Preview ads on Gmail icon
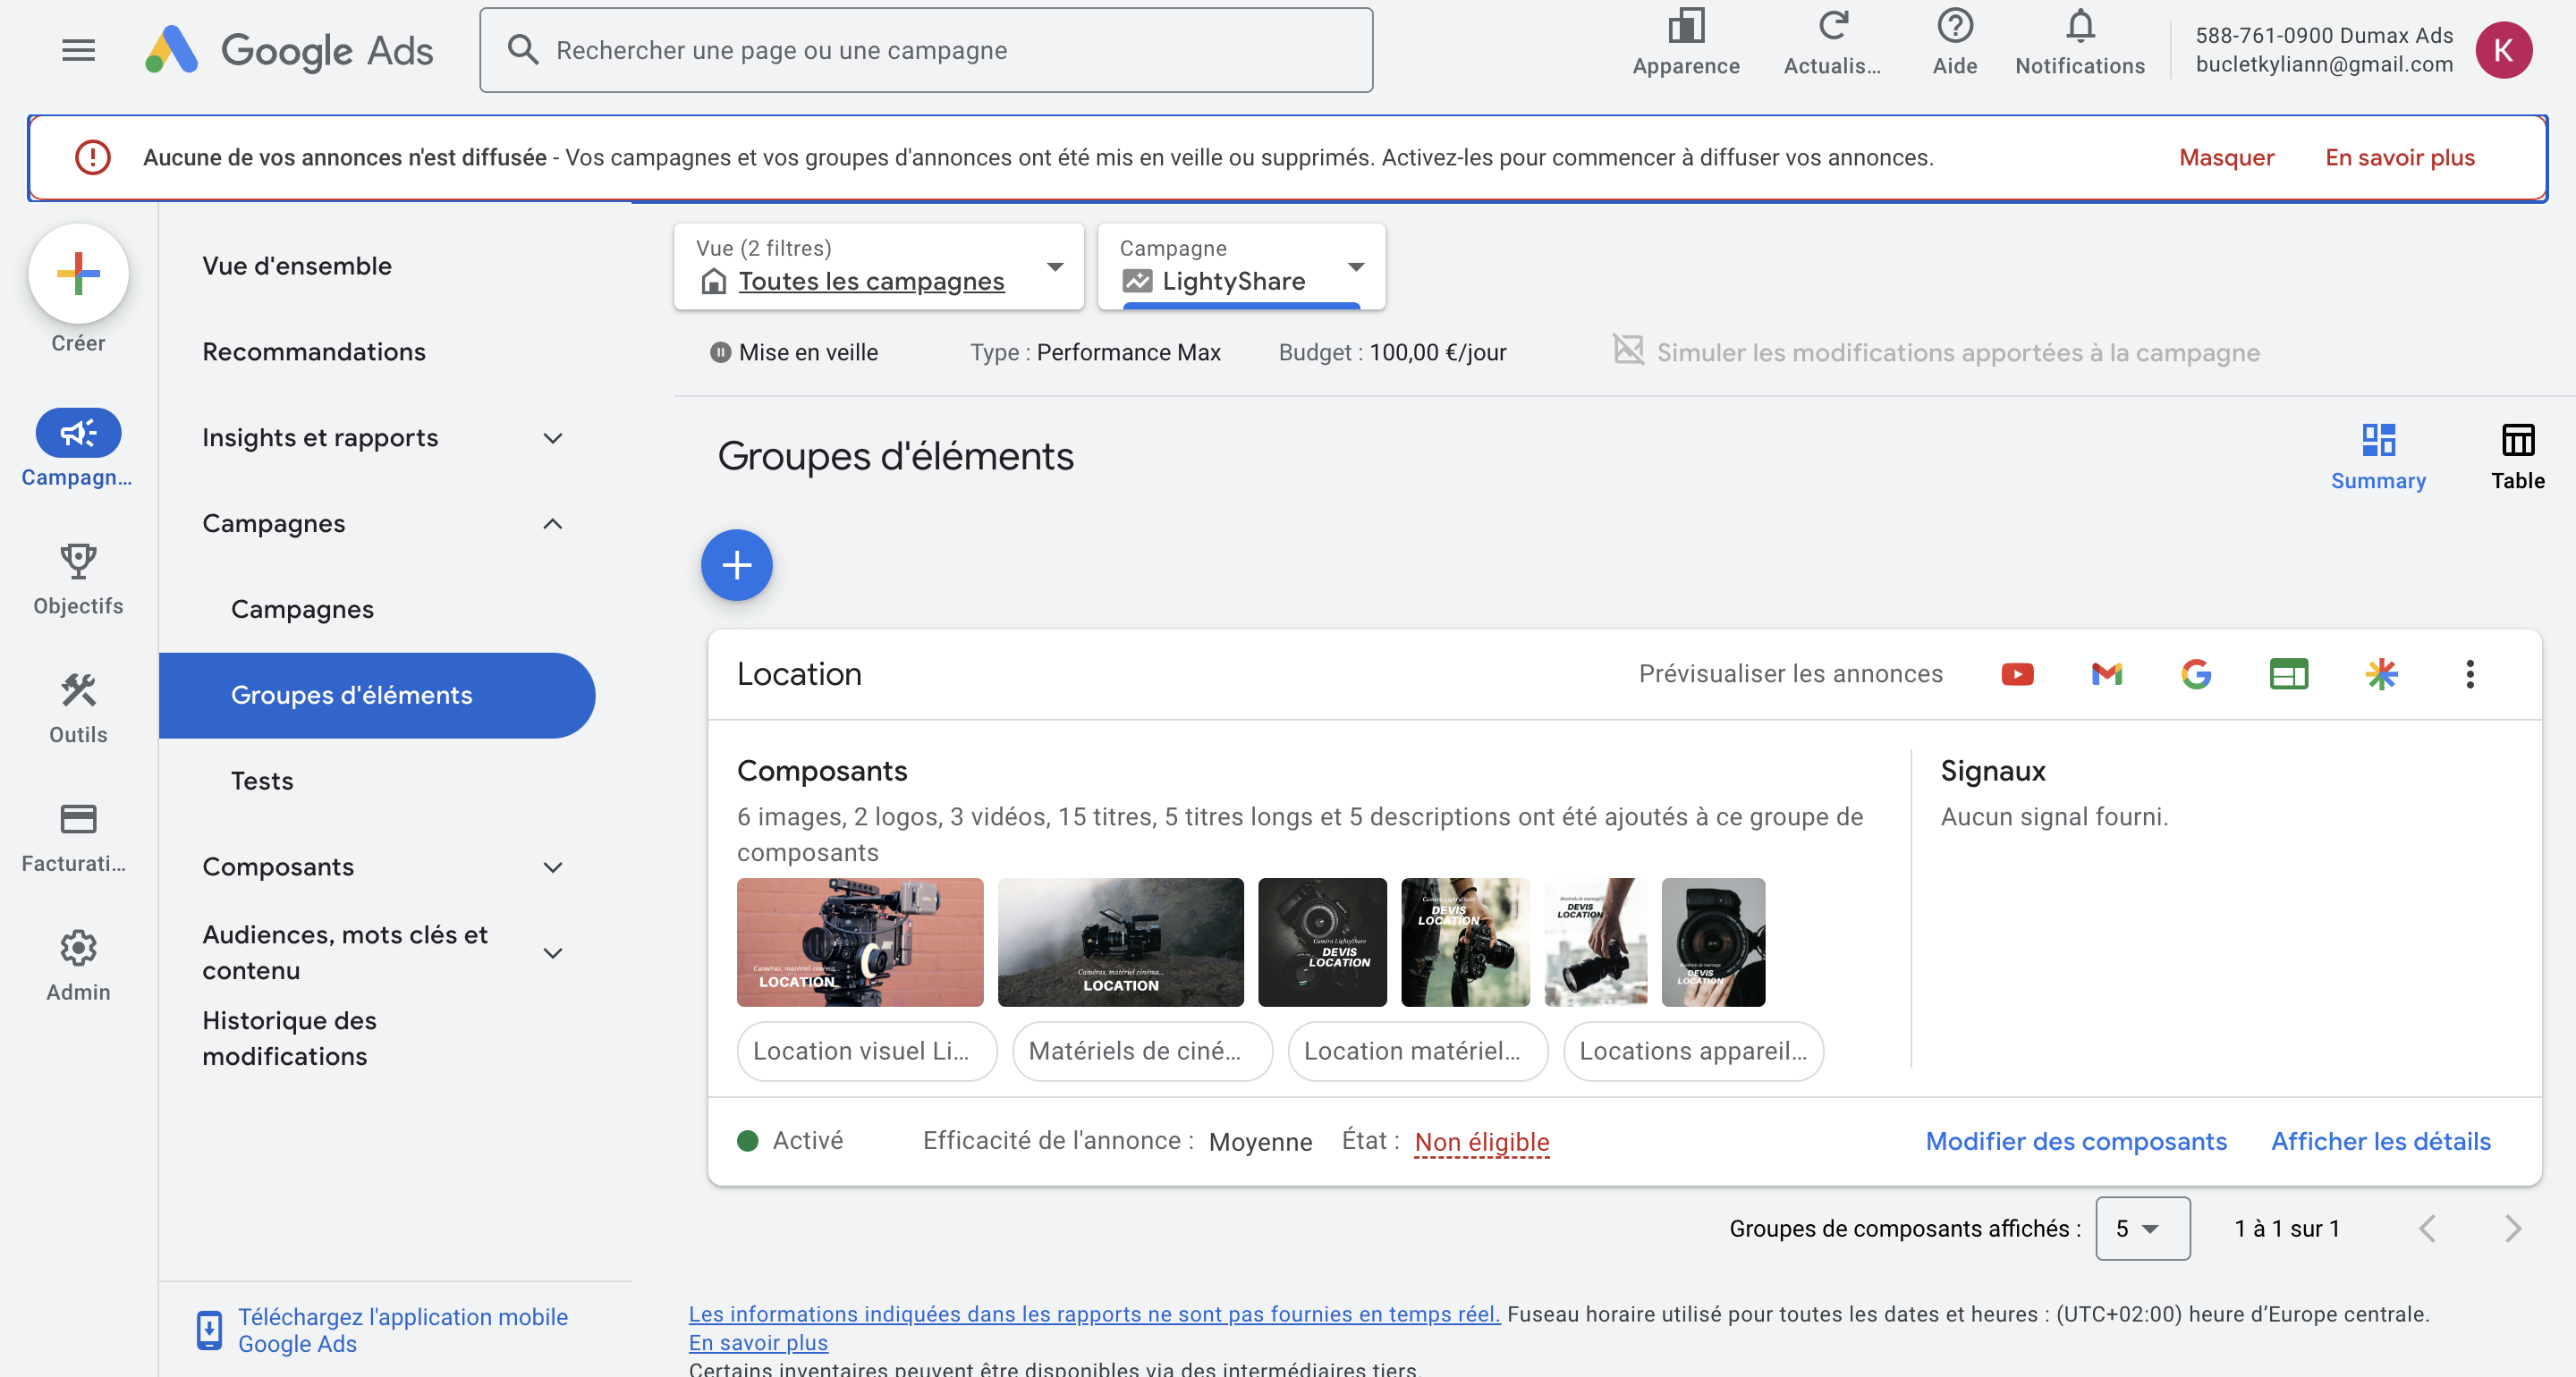2576x1377 pixels. click(2106, 674)
